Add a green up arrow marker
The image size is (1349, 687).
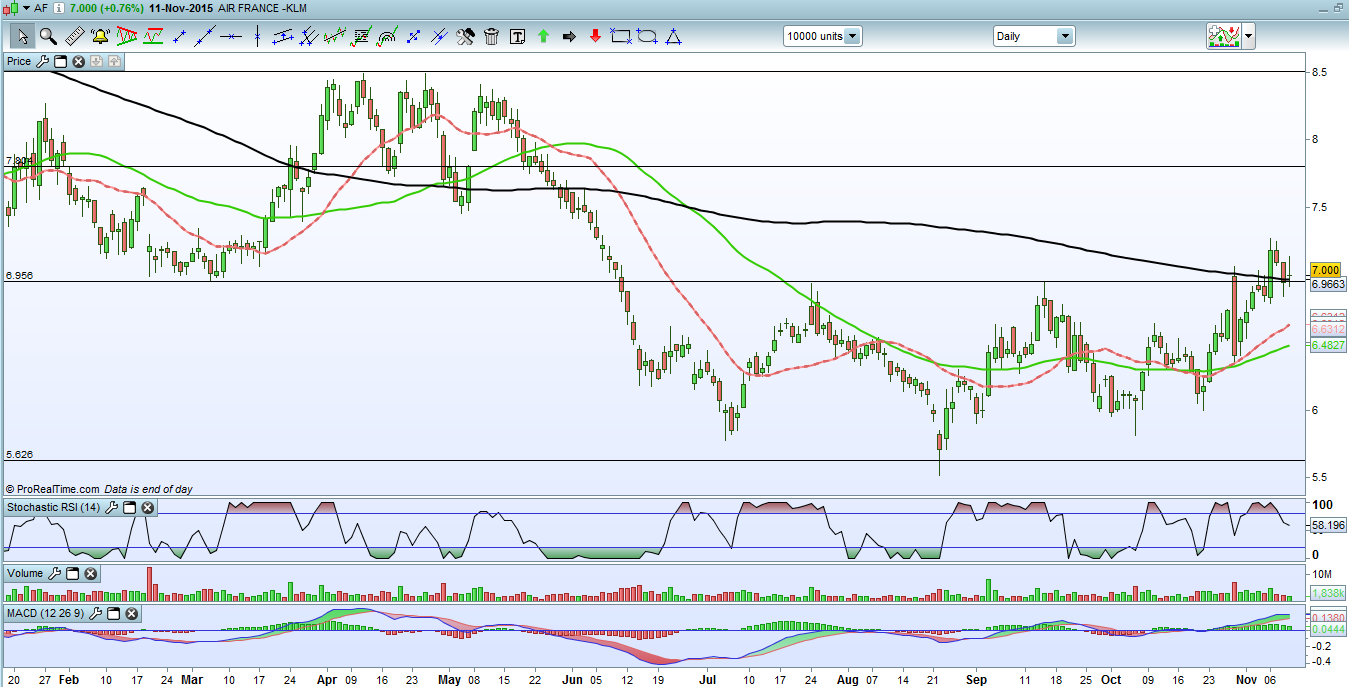pos(543,37)
